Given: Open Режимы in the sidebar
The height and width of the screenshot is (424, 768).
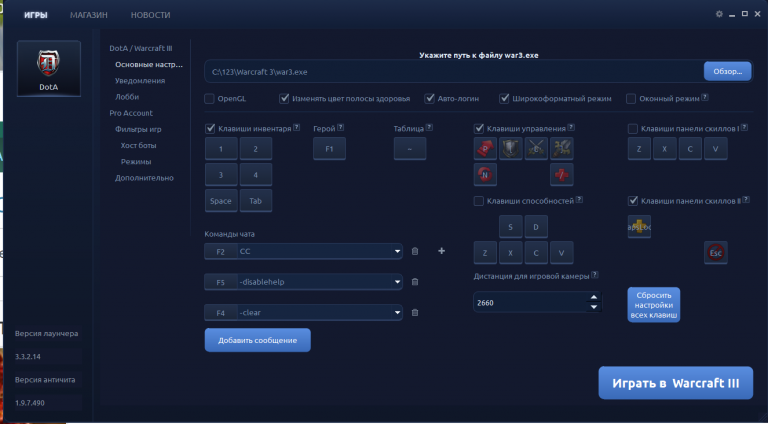Looking at the screenshot, I should pyautogui.click(x=136, y=162).
